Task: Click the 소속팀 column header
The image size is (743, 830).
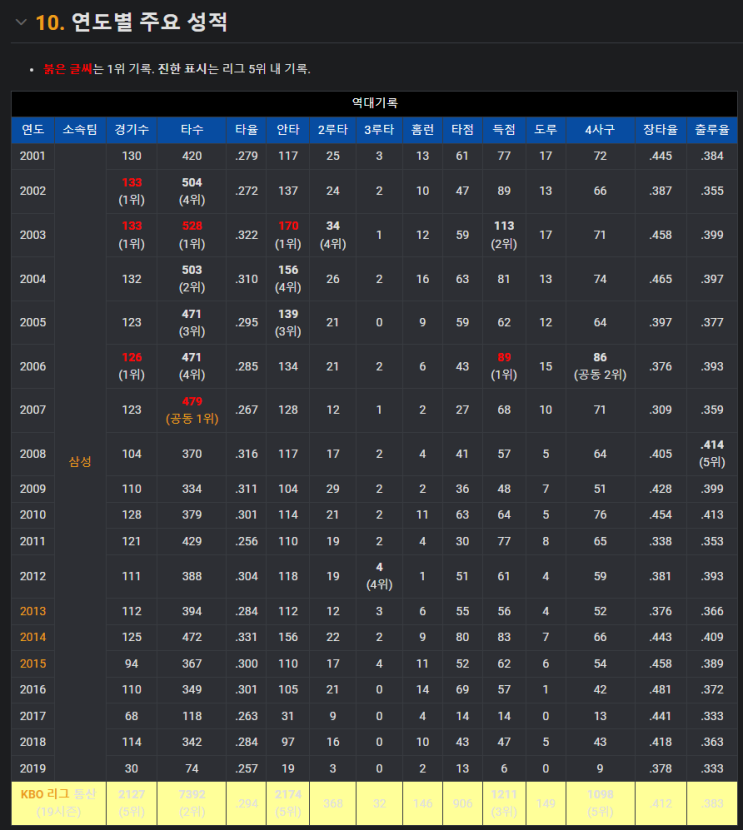Action: tap(80, 130)
